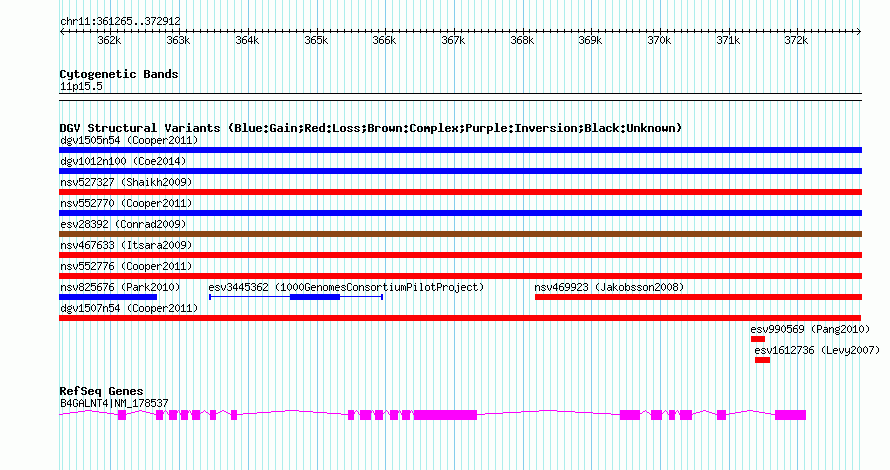The height and width of the screenshot is (470, 890).
Task: Click the 371k ruler tick label
Action: [x=728, y=40]
